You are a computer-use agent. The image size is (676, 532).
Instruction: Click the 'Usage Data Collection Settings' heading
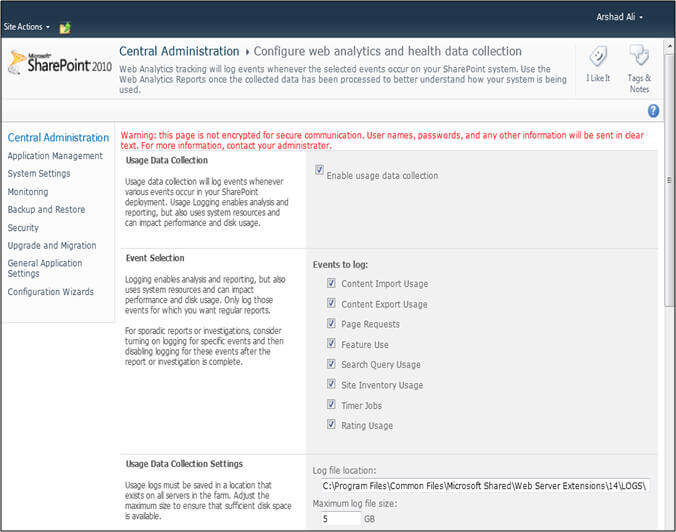point(184,464)
